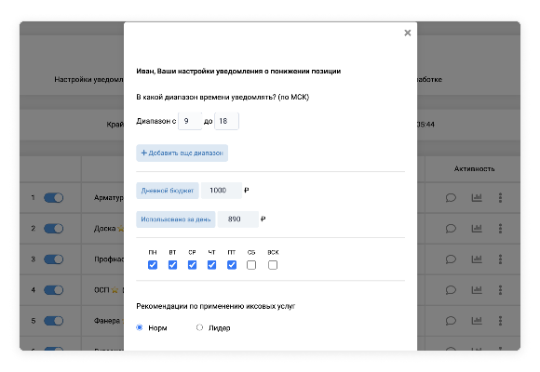
Task: Open the three-dot menu in row 1
Action: [x=500, y=198]
